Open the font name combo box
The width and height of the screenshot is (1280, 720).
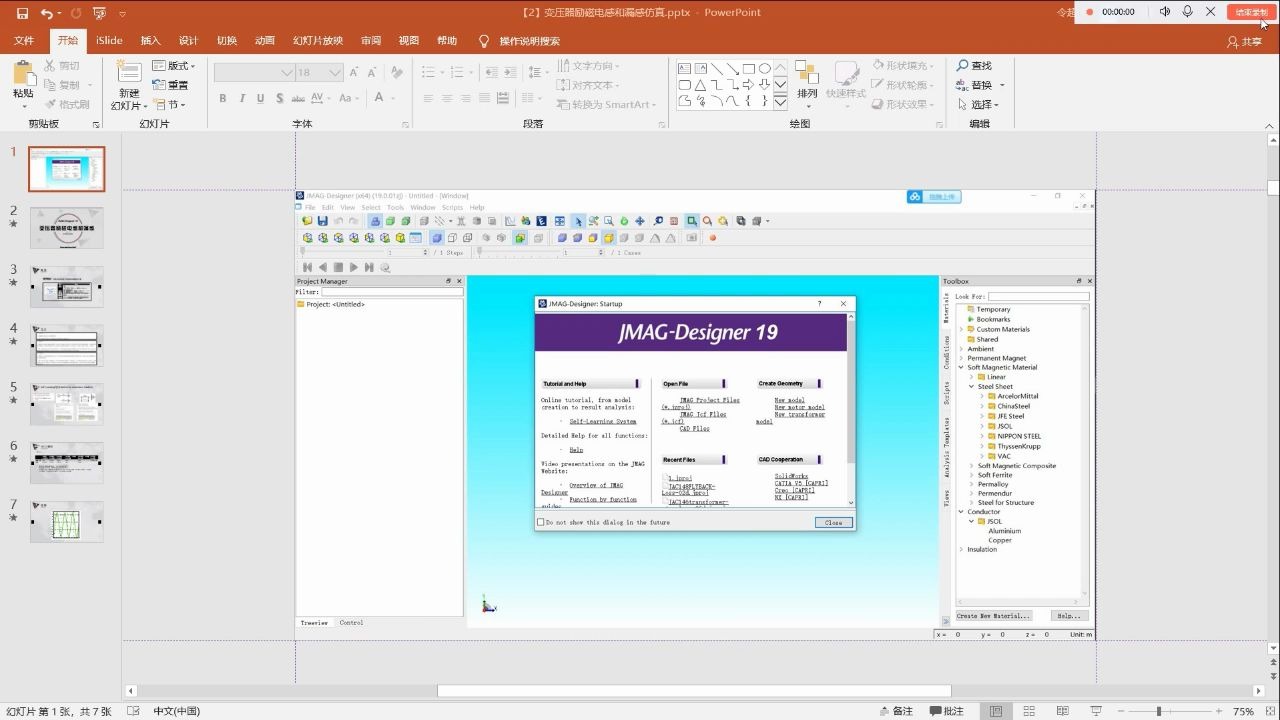tap(254, 72)
